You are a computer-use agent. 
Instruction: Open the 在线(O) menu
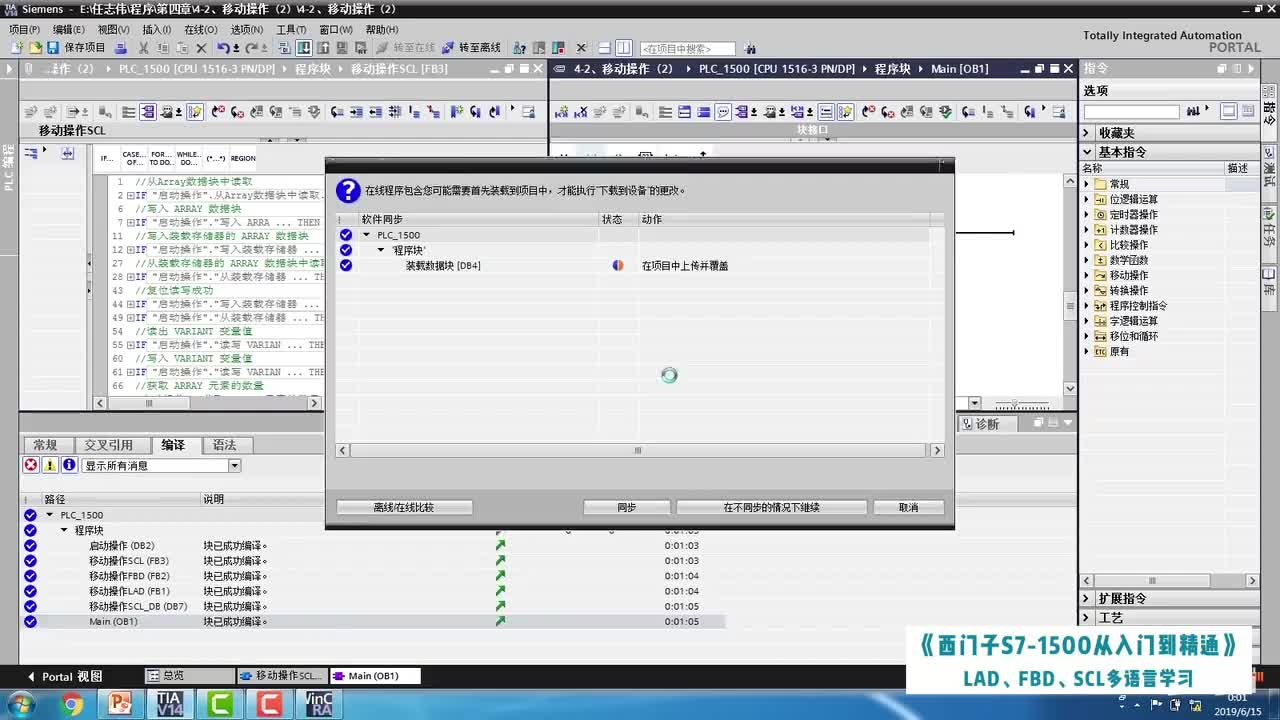(201, 30)
